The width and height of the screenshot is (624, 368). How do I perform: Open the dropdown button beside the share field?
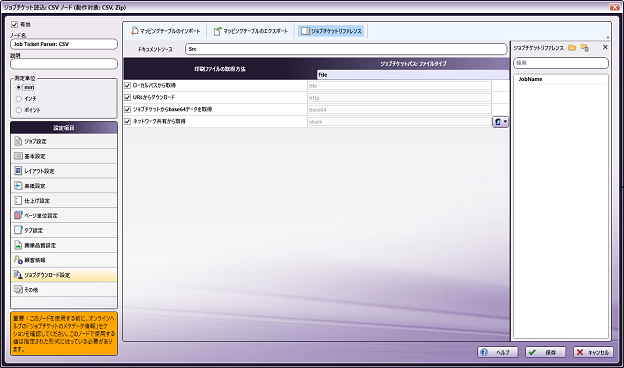click(500, 122)
